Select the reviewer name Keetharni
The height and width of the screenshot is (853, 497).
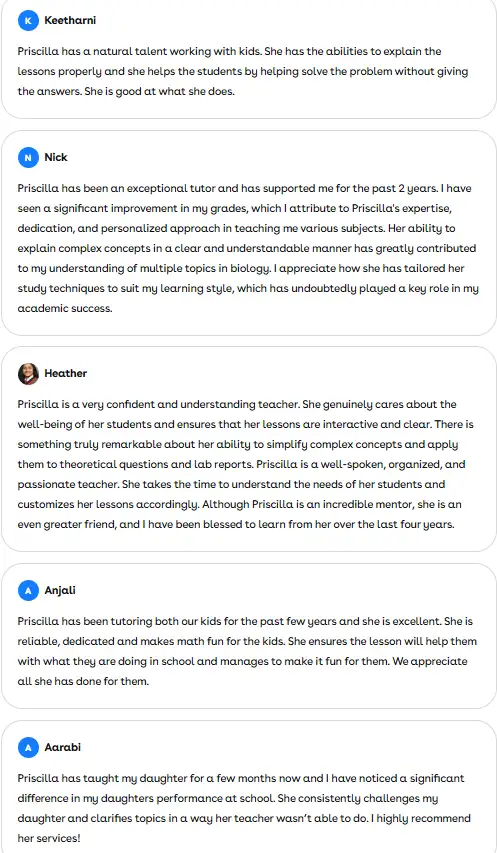pos(70,21)
